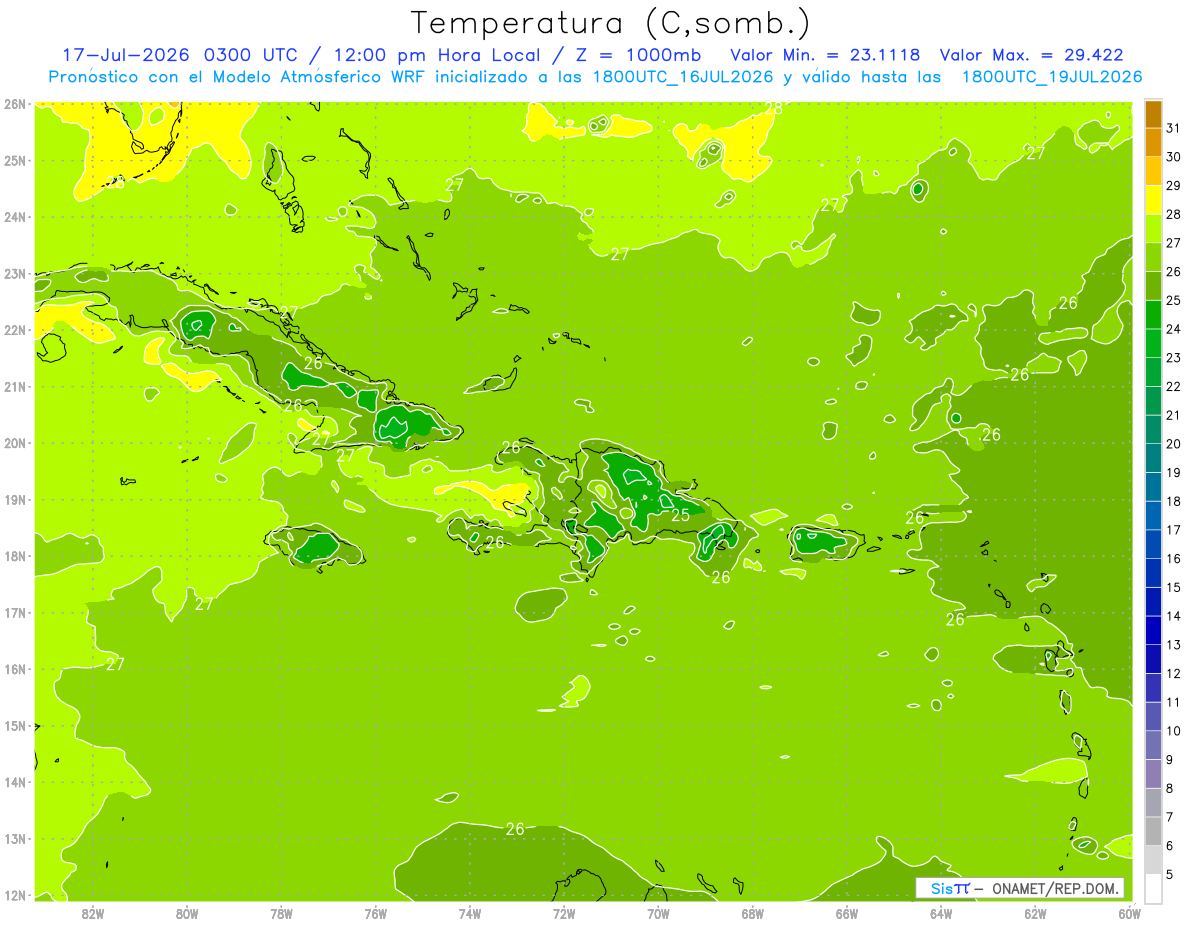Click the longitude axis label "78W"
Viewport: 1200px width, 927px height.
tap(281, 913)
